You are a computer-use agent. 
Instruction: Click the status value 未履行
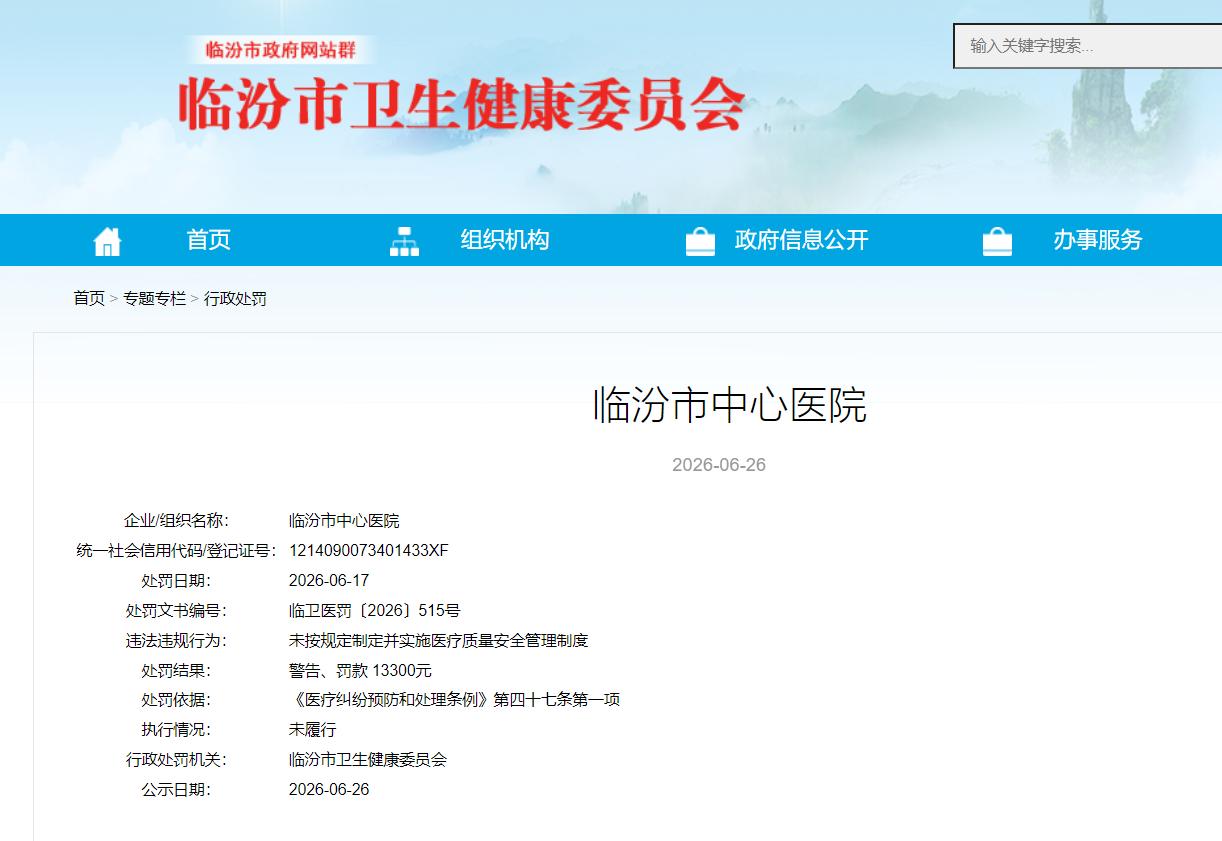(313, 730)
